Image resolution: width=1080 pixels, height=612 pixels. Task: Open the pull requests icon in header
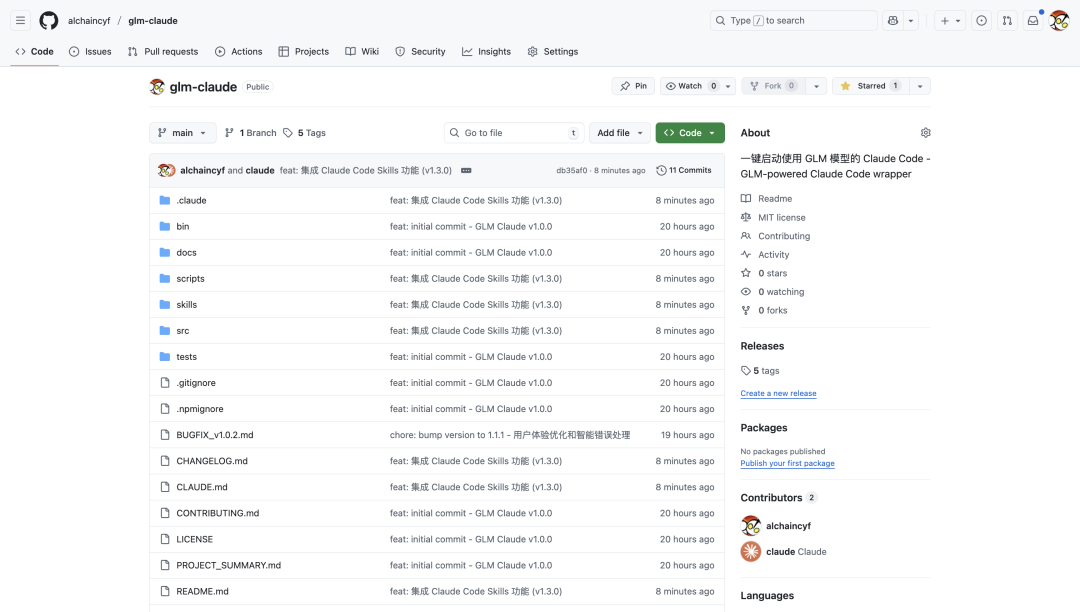click(1007, 21)
